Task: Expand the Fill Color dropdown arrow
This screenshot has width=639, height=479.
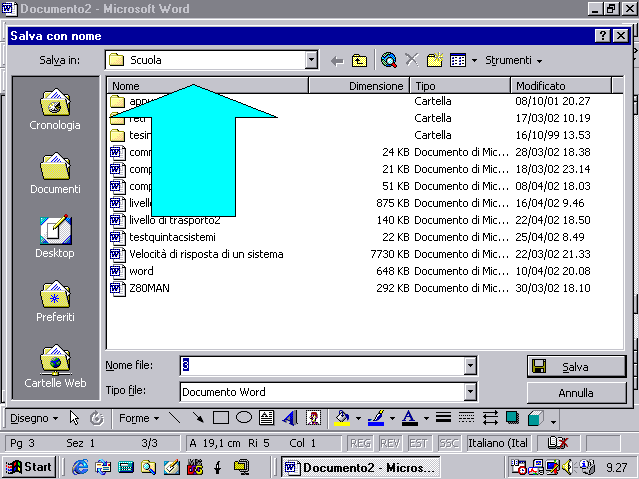Action: point(358,419)
